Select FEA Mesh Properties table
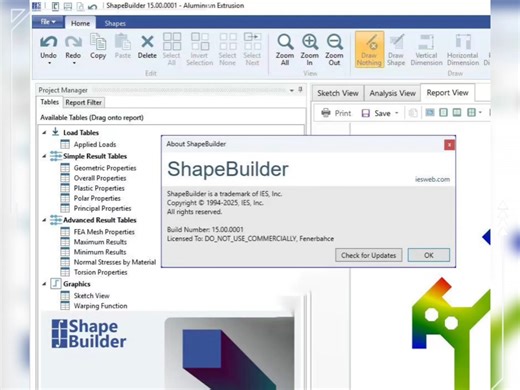This screenshot has height=390, width=520. (x=104, y=232)
